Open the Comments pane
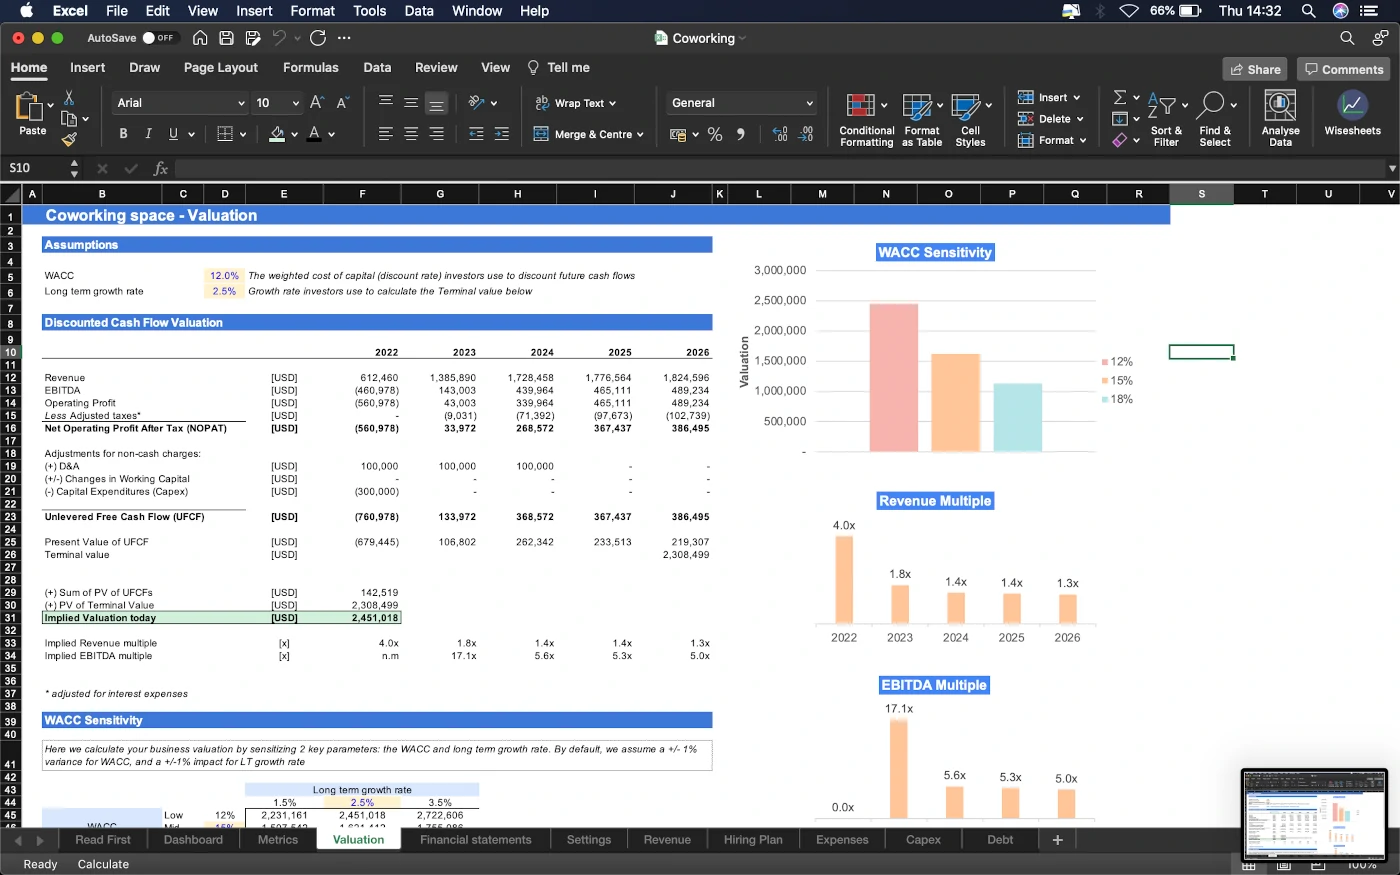The height and width of the screenshot is (875, 1400). [x=1343, y=69]
